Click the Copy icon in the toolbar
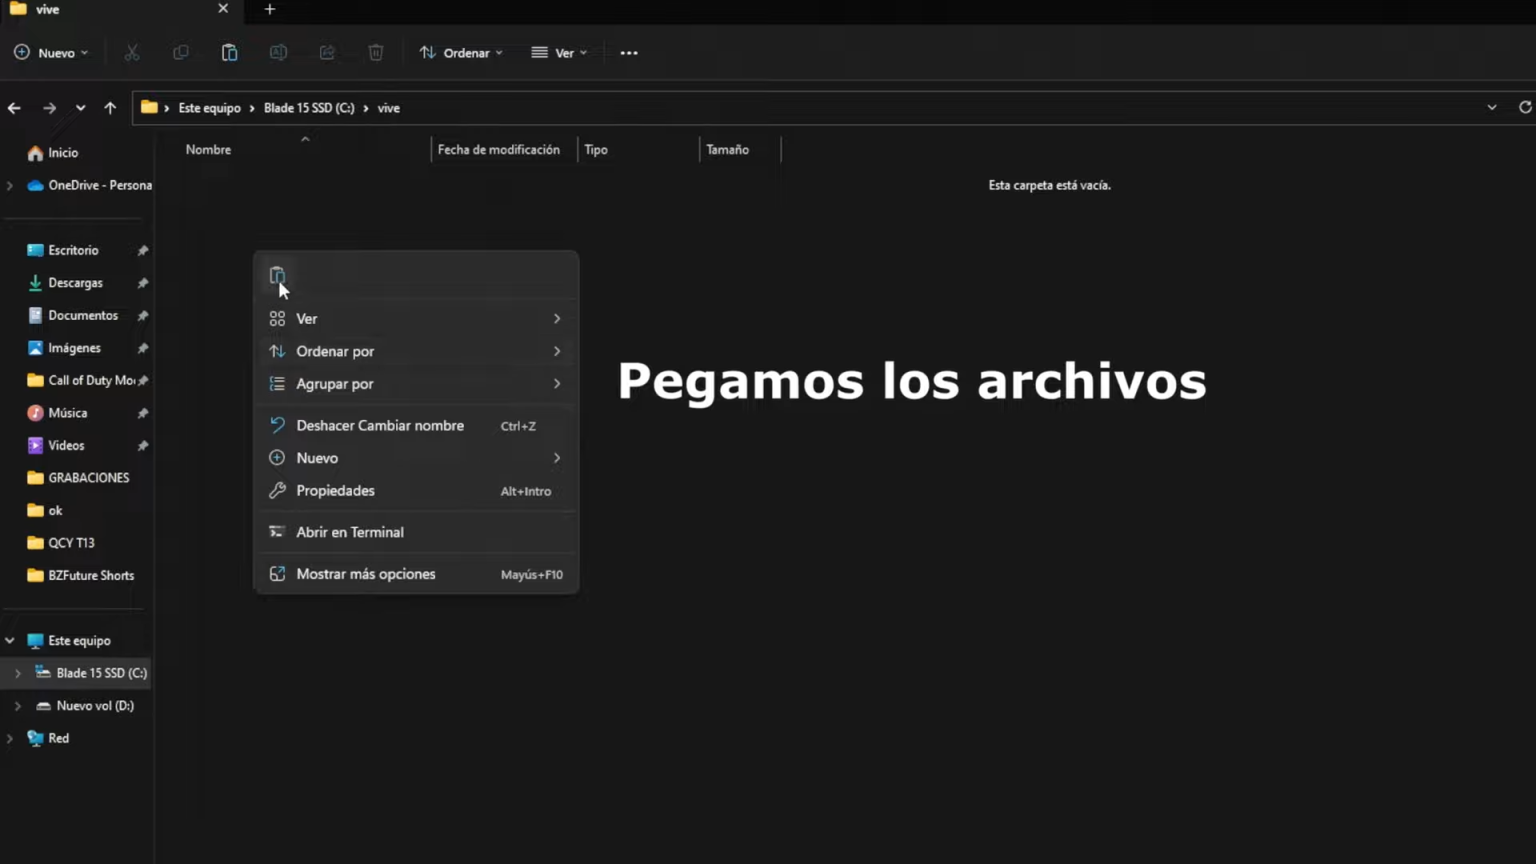The image size is (1536, 864). (x=180, y=52)
